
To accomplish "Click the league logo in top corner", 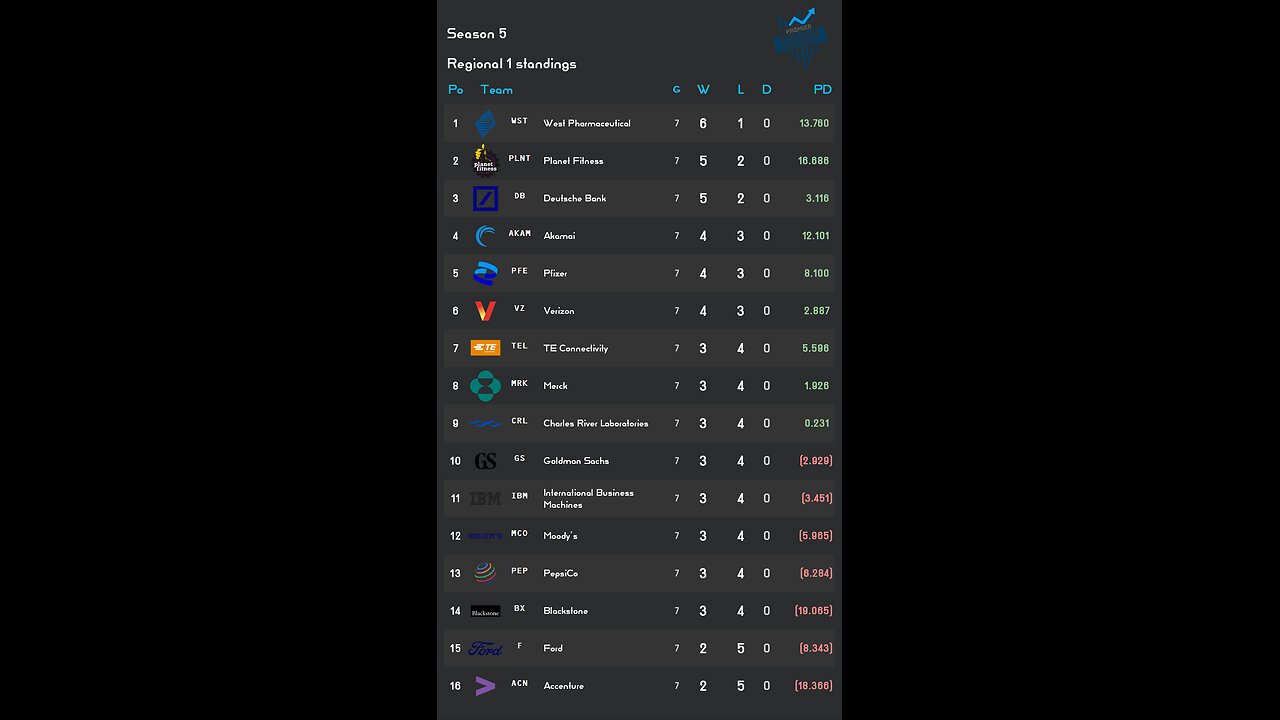I will (801, 38).
